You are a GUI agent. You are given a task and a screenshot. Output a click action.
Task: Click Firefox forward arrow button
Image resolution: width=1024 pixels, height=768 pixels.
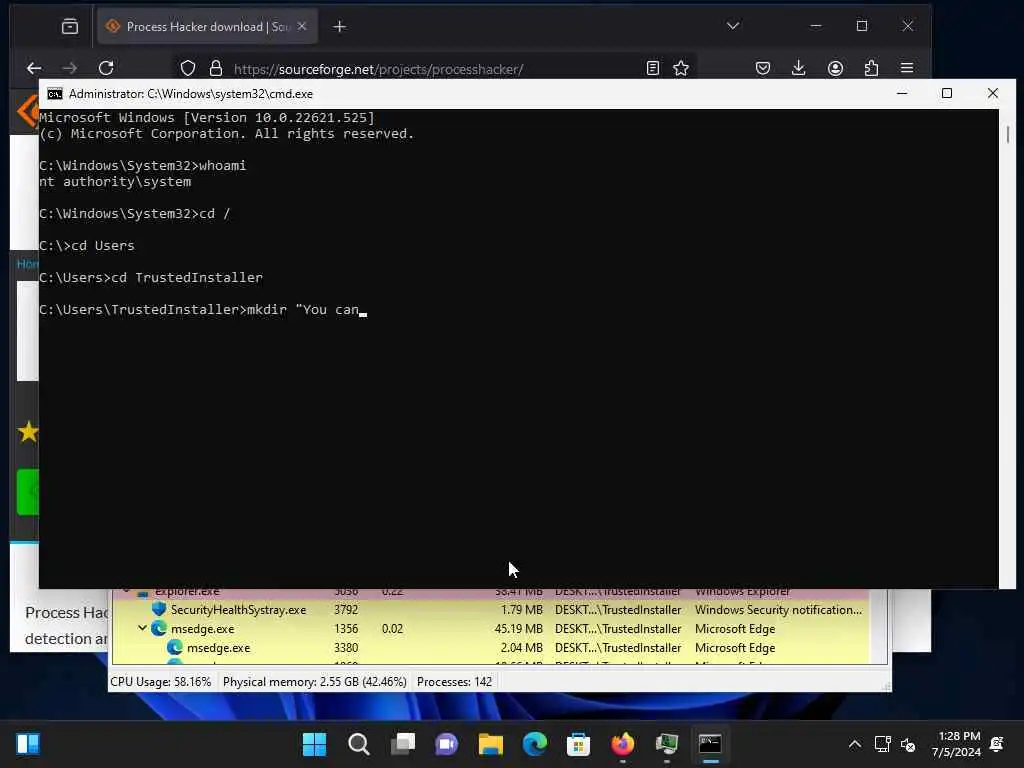tap(70, 68)
